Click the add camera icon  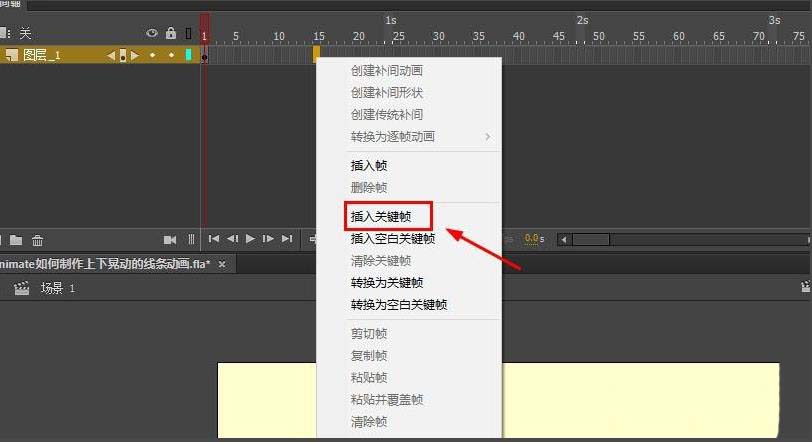170,240
